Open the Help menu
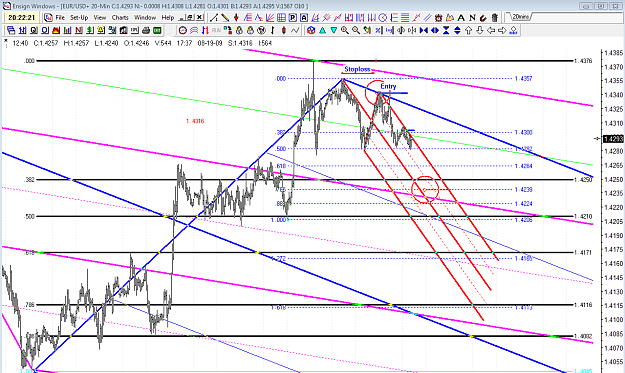 (168, 18)
